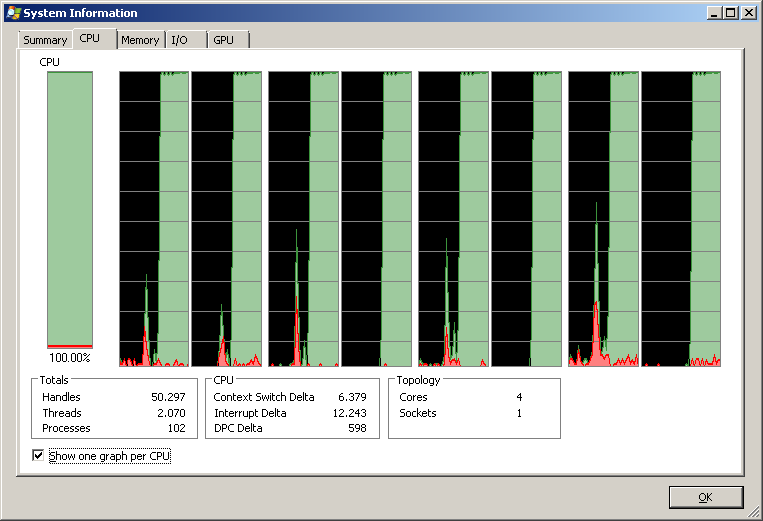
Task: Click the Handles value 50.297
Action: point(168,397)
